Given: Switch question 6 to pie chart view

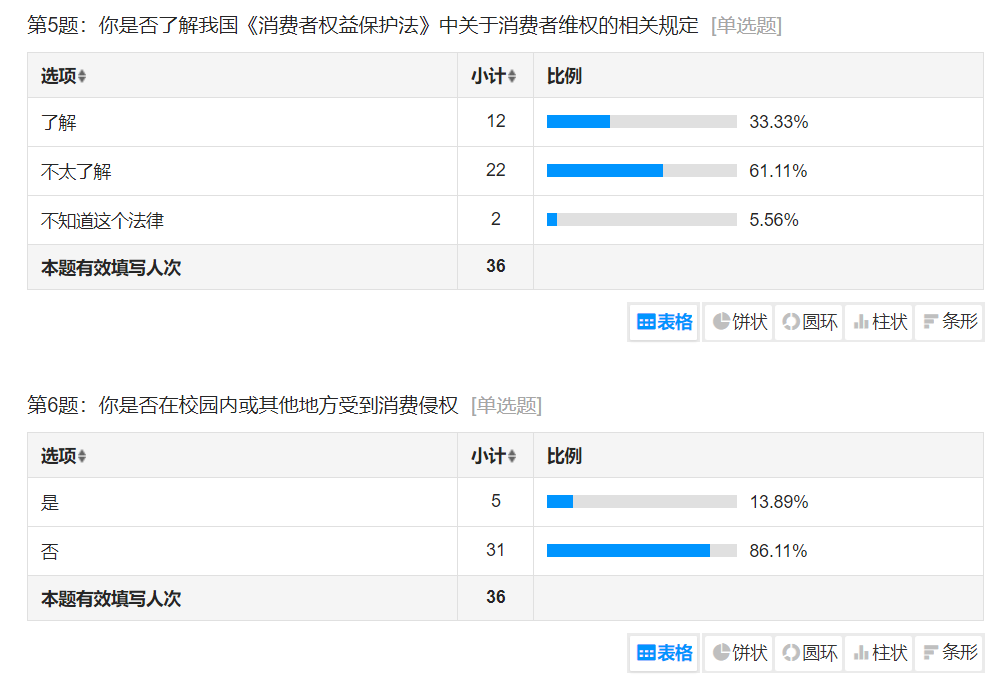Looking at the screenshot, I should 739,653.
